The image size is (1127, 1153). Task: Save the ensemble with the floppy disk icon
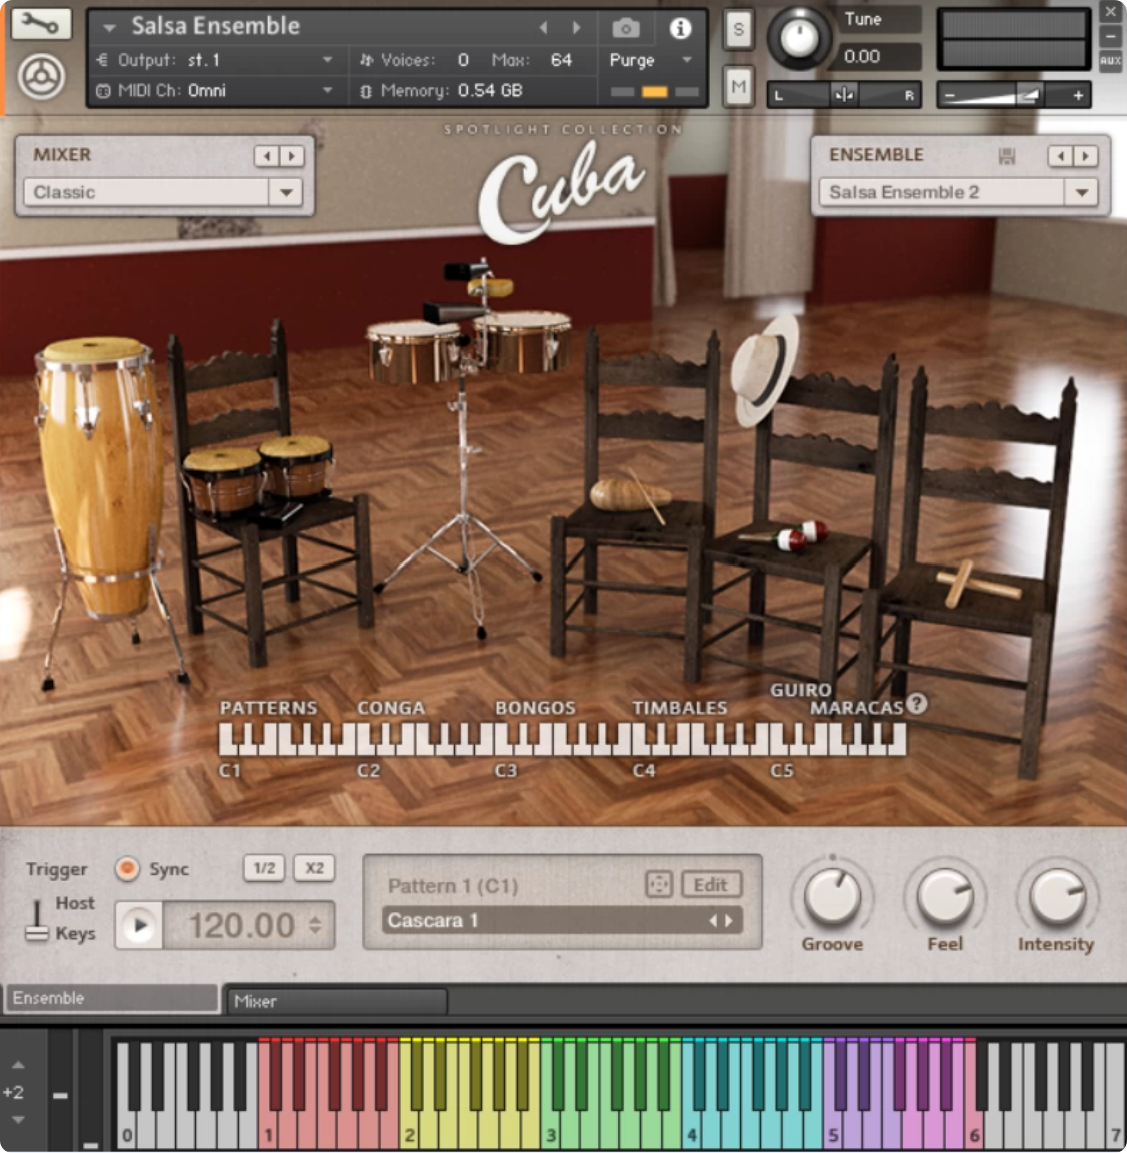(x=1006, y=156)
